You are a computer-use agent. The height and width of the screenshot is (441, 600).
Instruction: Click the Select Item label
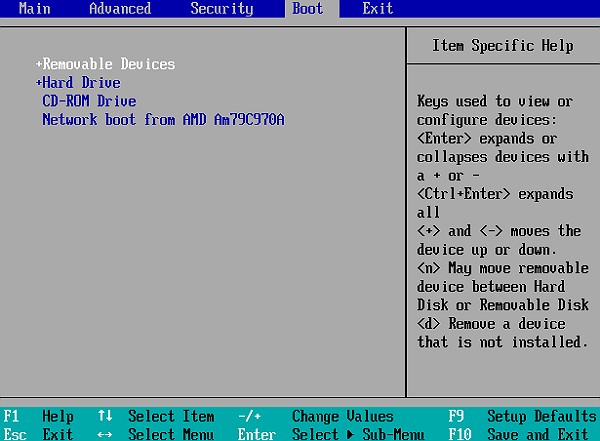pyautogui.click(x=171, y=416)
